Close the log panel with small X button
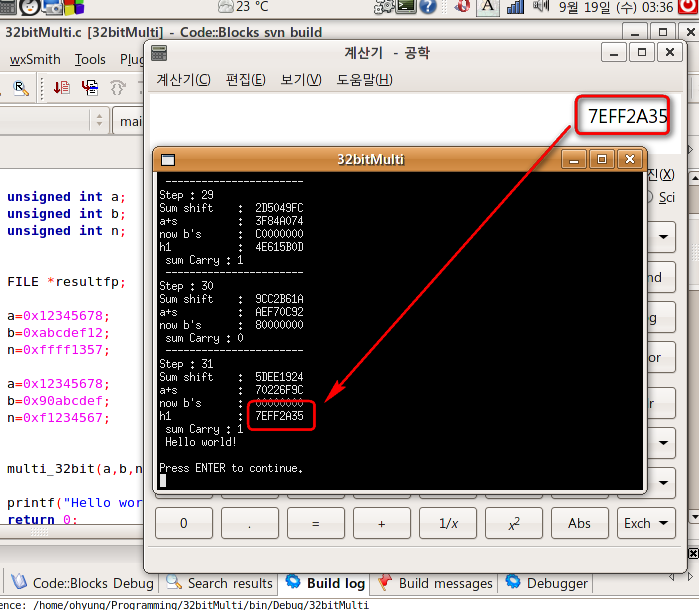 tap(693, 553)
